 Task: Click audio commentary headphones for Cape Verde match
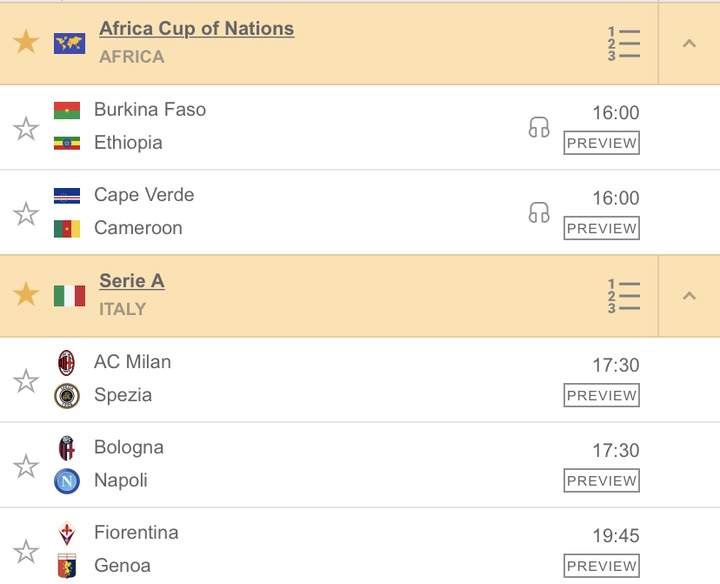(539, 213)
